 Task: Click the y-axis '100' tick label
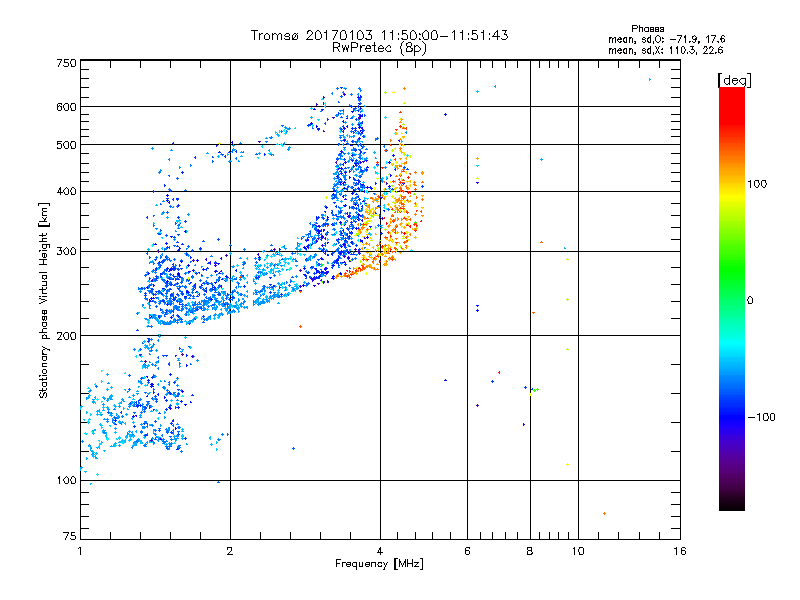66,480
